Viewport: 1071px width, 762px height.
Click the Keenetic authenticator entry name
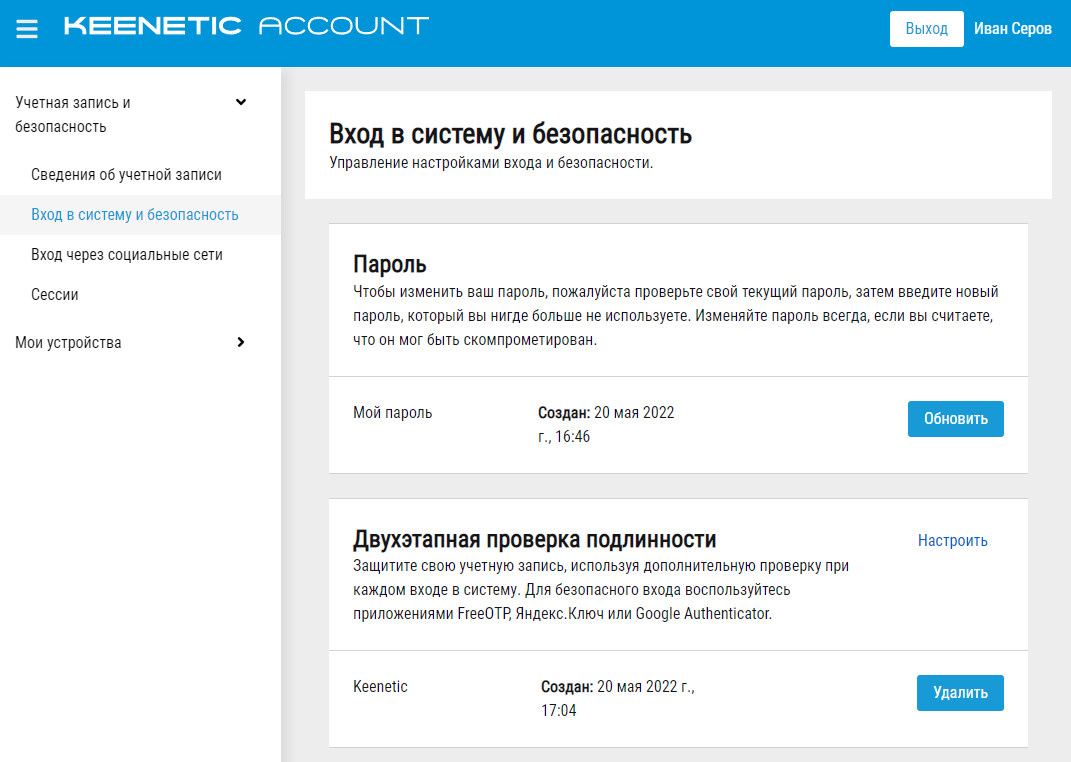point(380,687)
